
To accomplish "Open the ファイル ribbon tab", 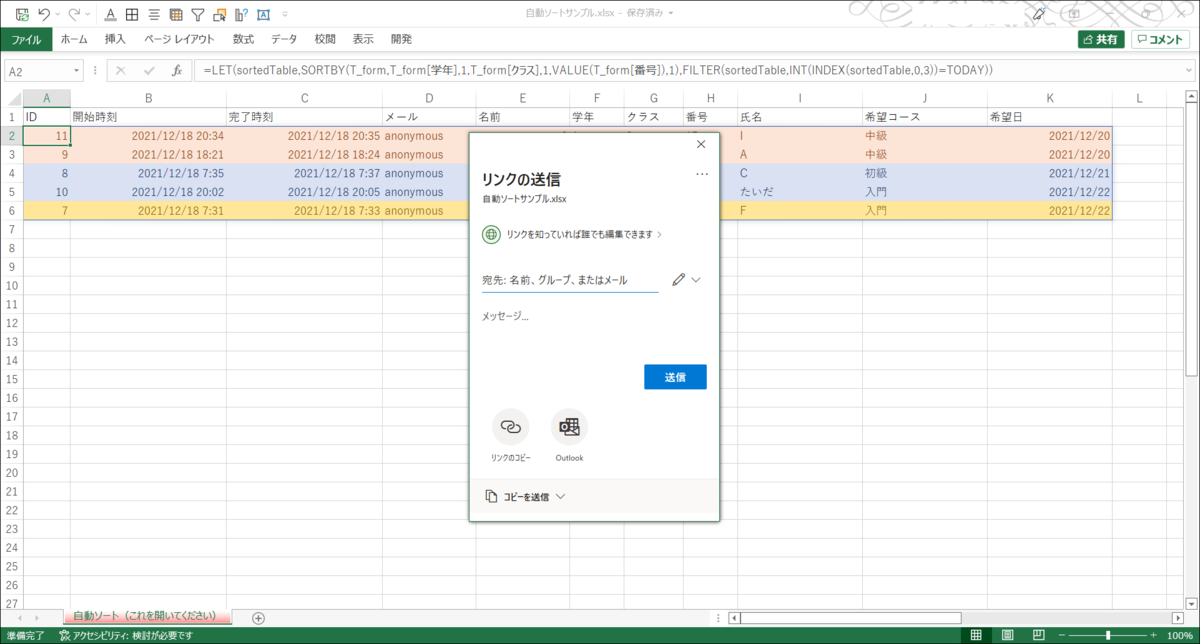I will [x=27, y=38].
